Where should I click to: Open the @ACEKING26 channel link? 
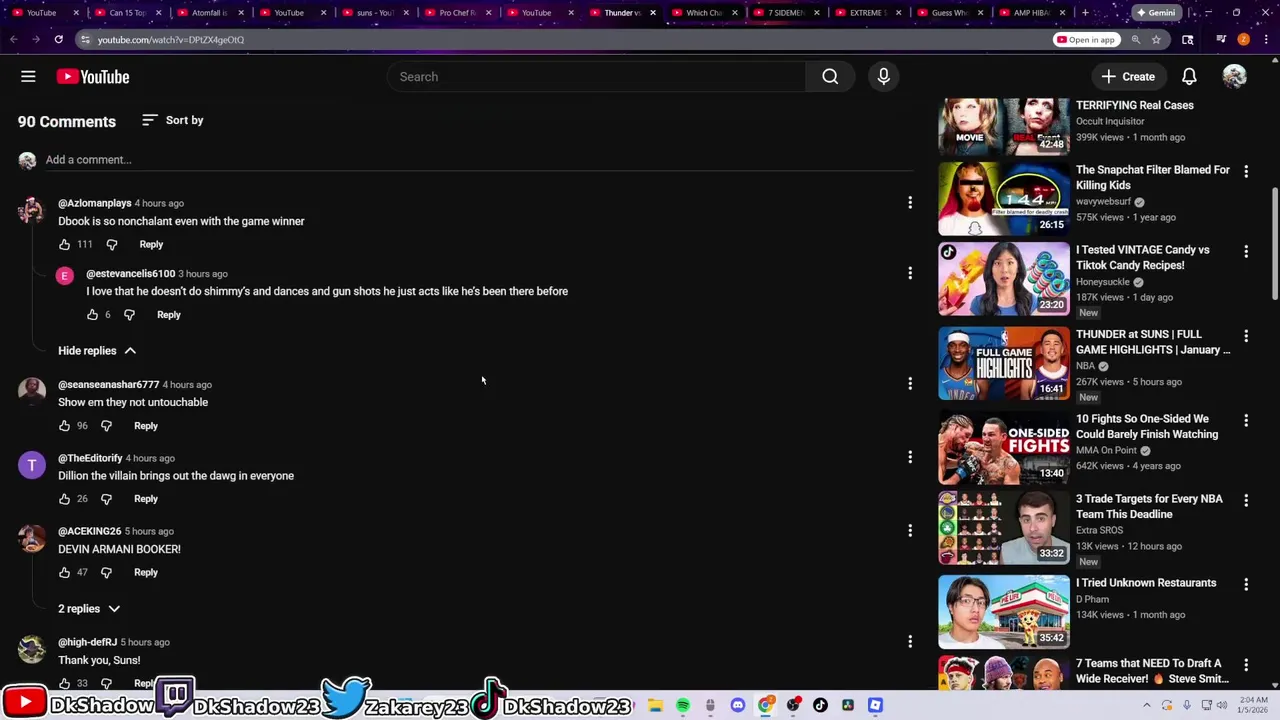coord(89,531)
